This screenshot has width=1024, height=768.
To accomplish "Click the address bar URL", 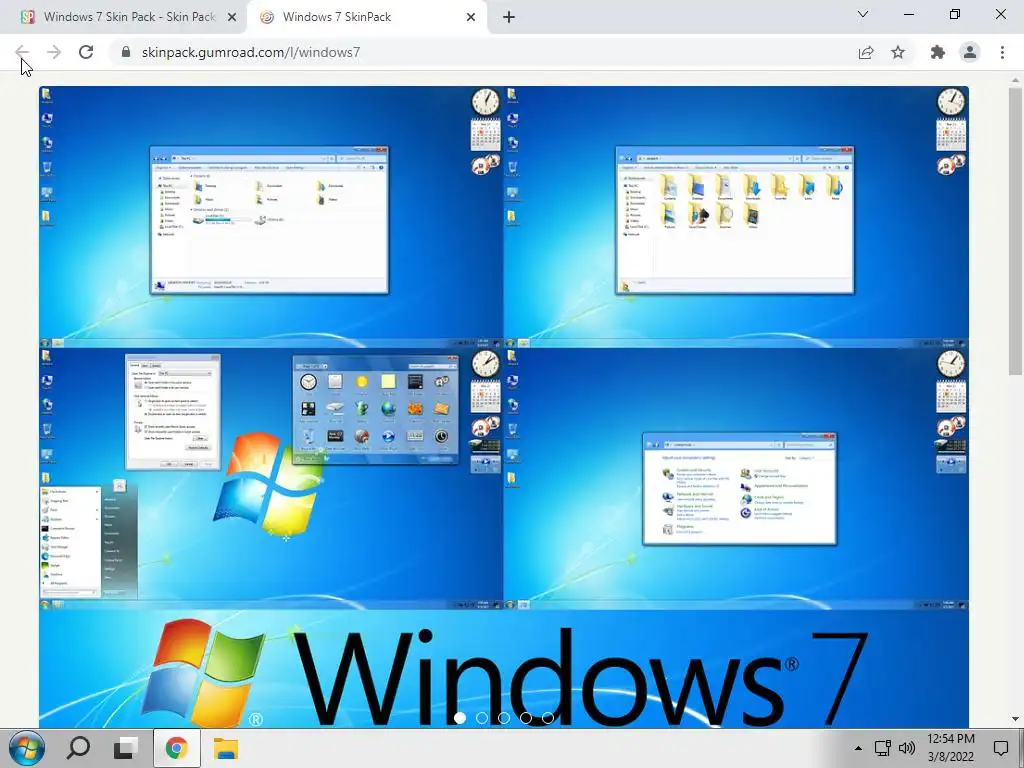I will (x=251, y=52).
